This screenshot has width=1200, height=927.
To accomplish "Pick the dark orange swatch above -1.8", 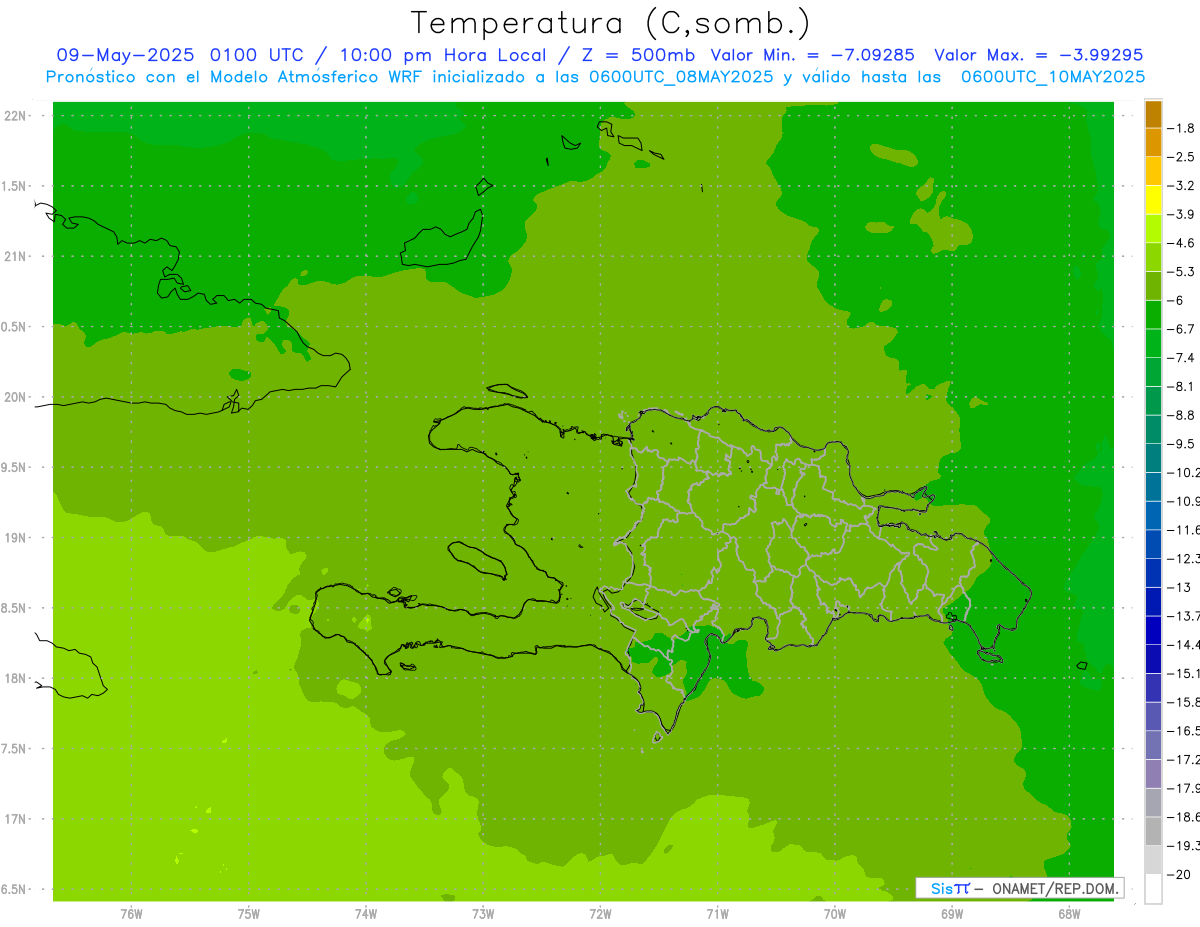I will (x=1153, y=114).
